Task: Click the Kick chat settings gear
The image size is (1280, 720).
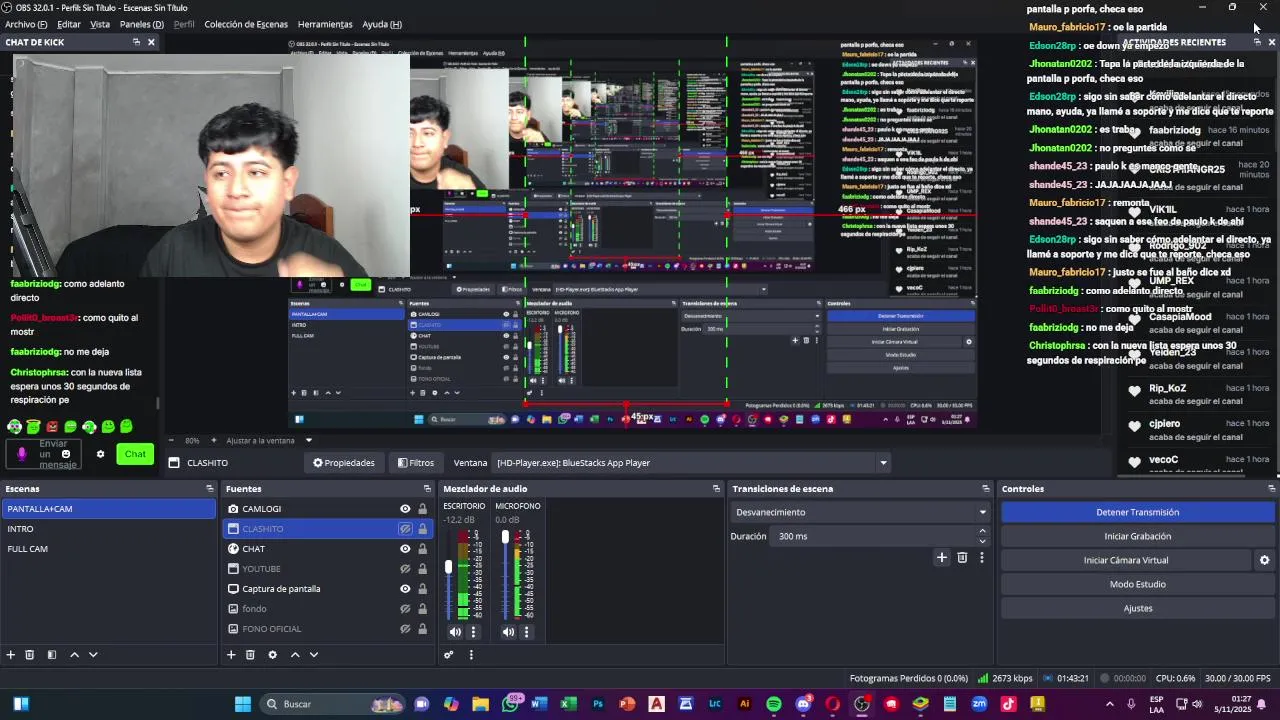Action: coord(100,454)
